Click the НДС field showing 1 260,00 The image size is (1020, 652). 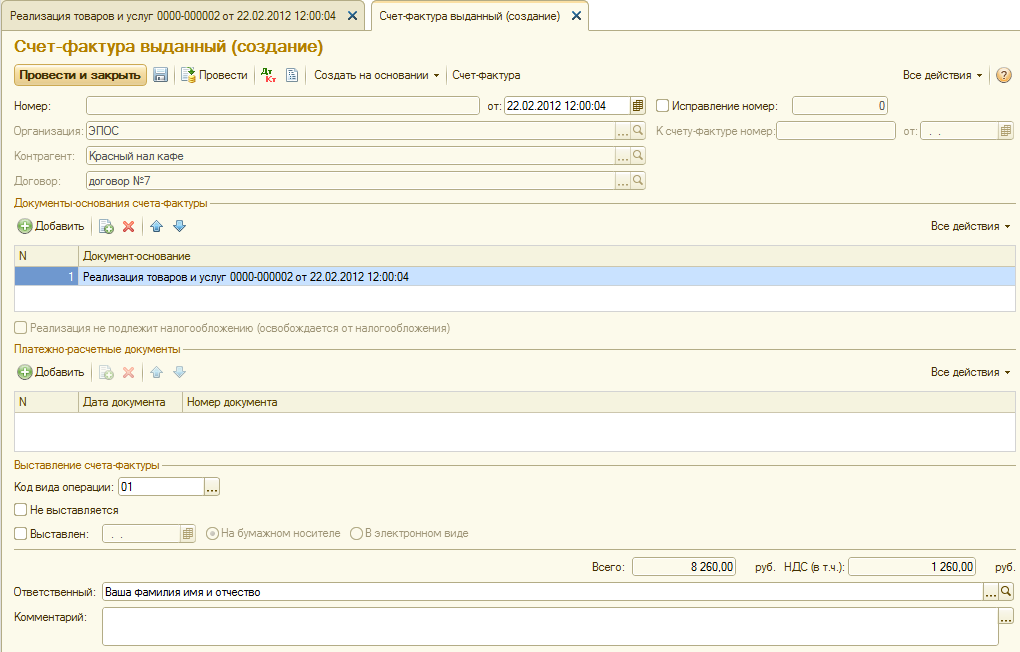tap(912, 567)
